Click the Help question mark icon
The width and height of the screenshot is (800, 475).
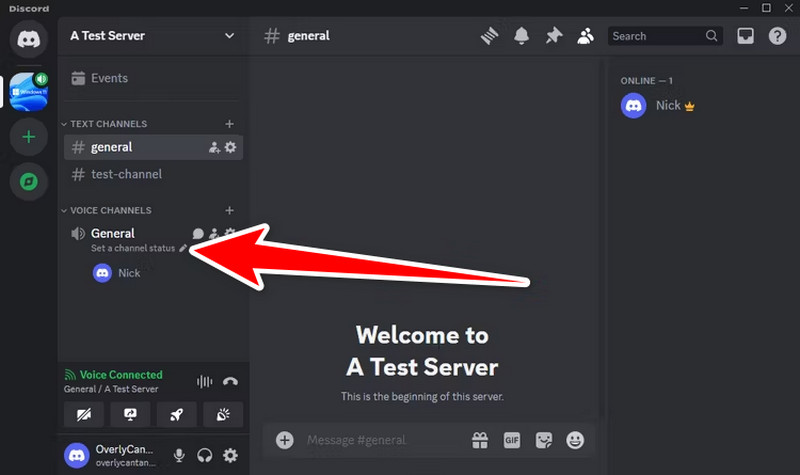click(x=777, y=36)
